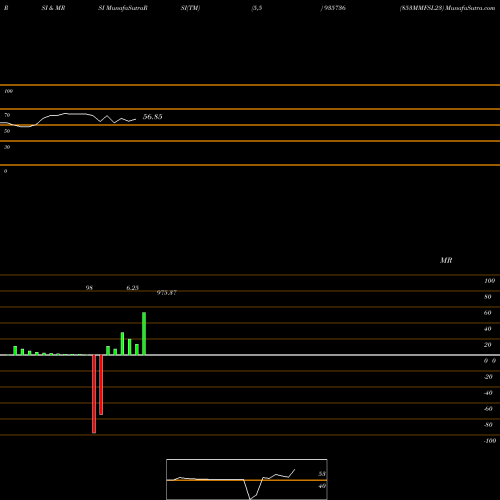Click the SI & MR header text
500x500 pixels.
[x=53, y=8]
